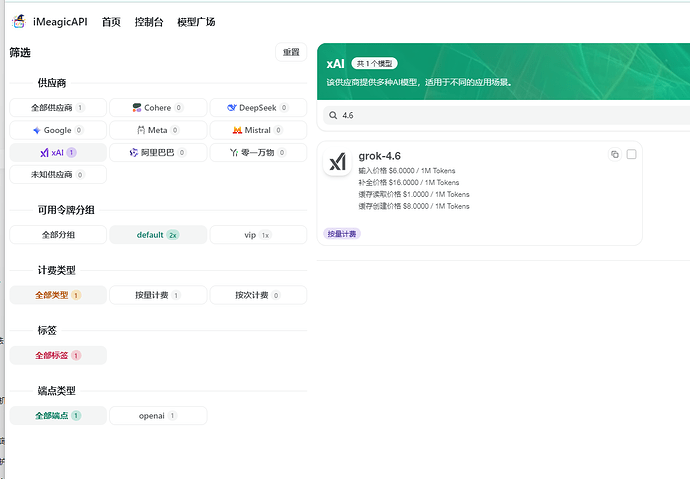The width and height of the screenshot is (690, 479).
Task: Click the iMeagicAPI brand name
Action: pyautogui.click(x=60, y=22)
